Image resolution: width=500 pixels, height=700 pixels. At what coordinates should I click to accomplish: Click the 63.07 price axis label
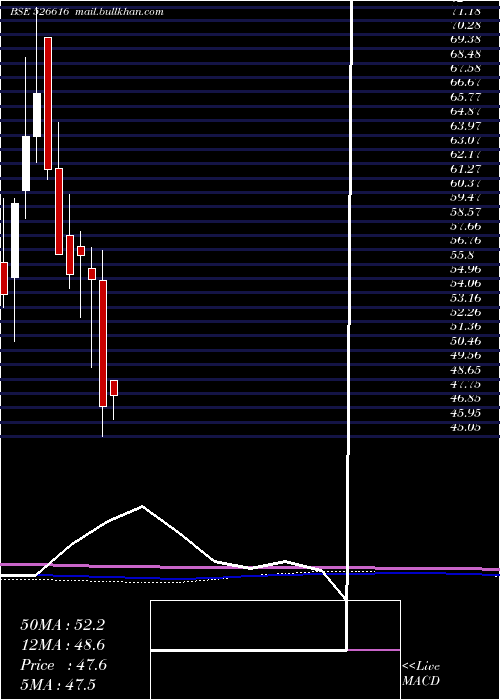pos(465,140)
